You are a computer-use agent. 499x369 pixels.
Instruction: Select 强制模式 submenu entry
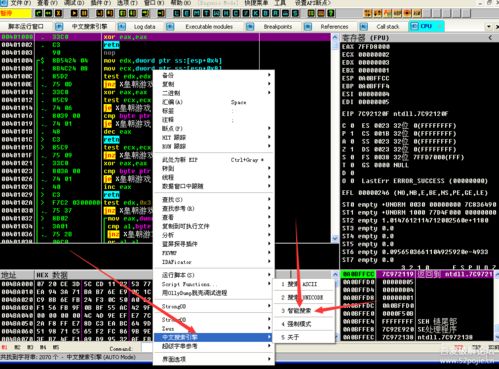299,324
